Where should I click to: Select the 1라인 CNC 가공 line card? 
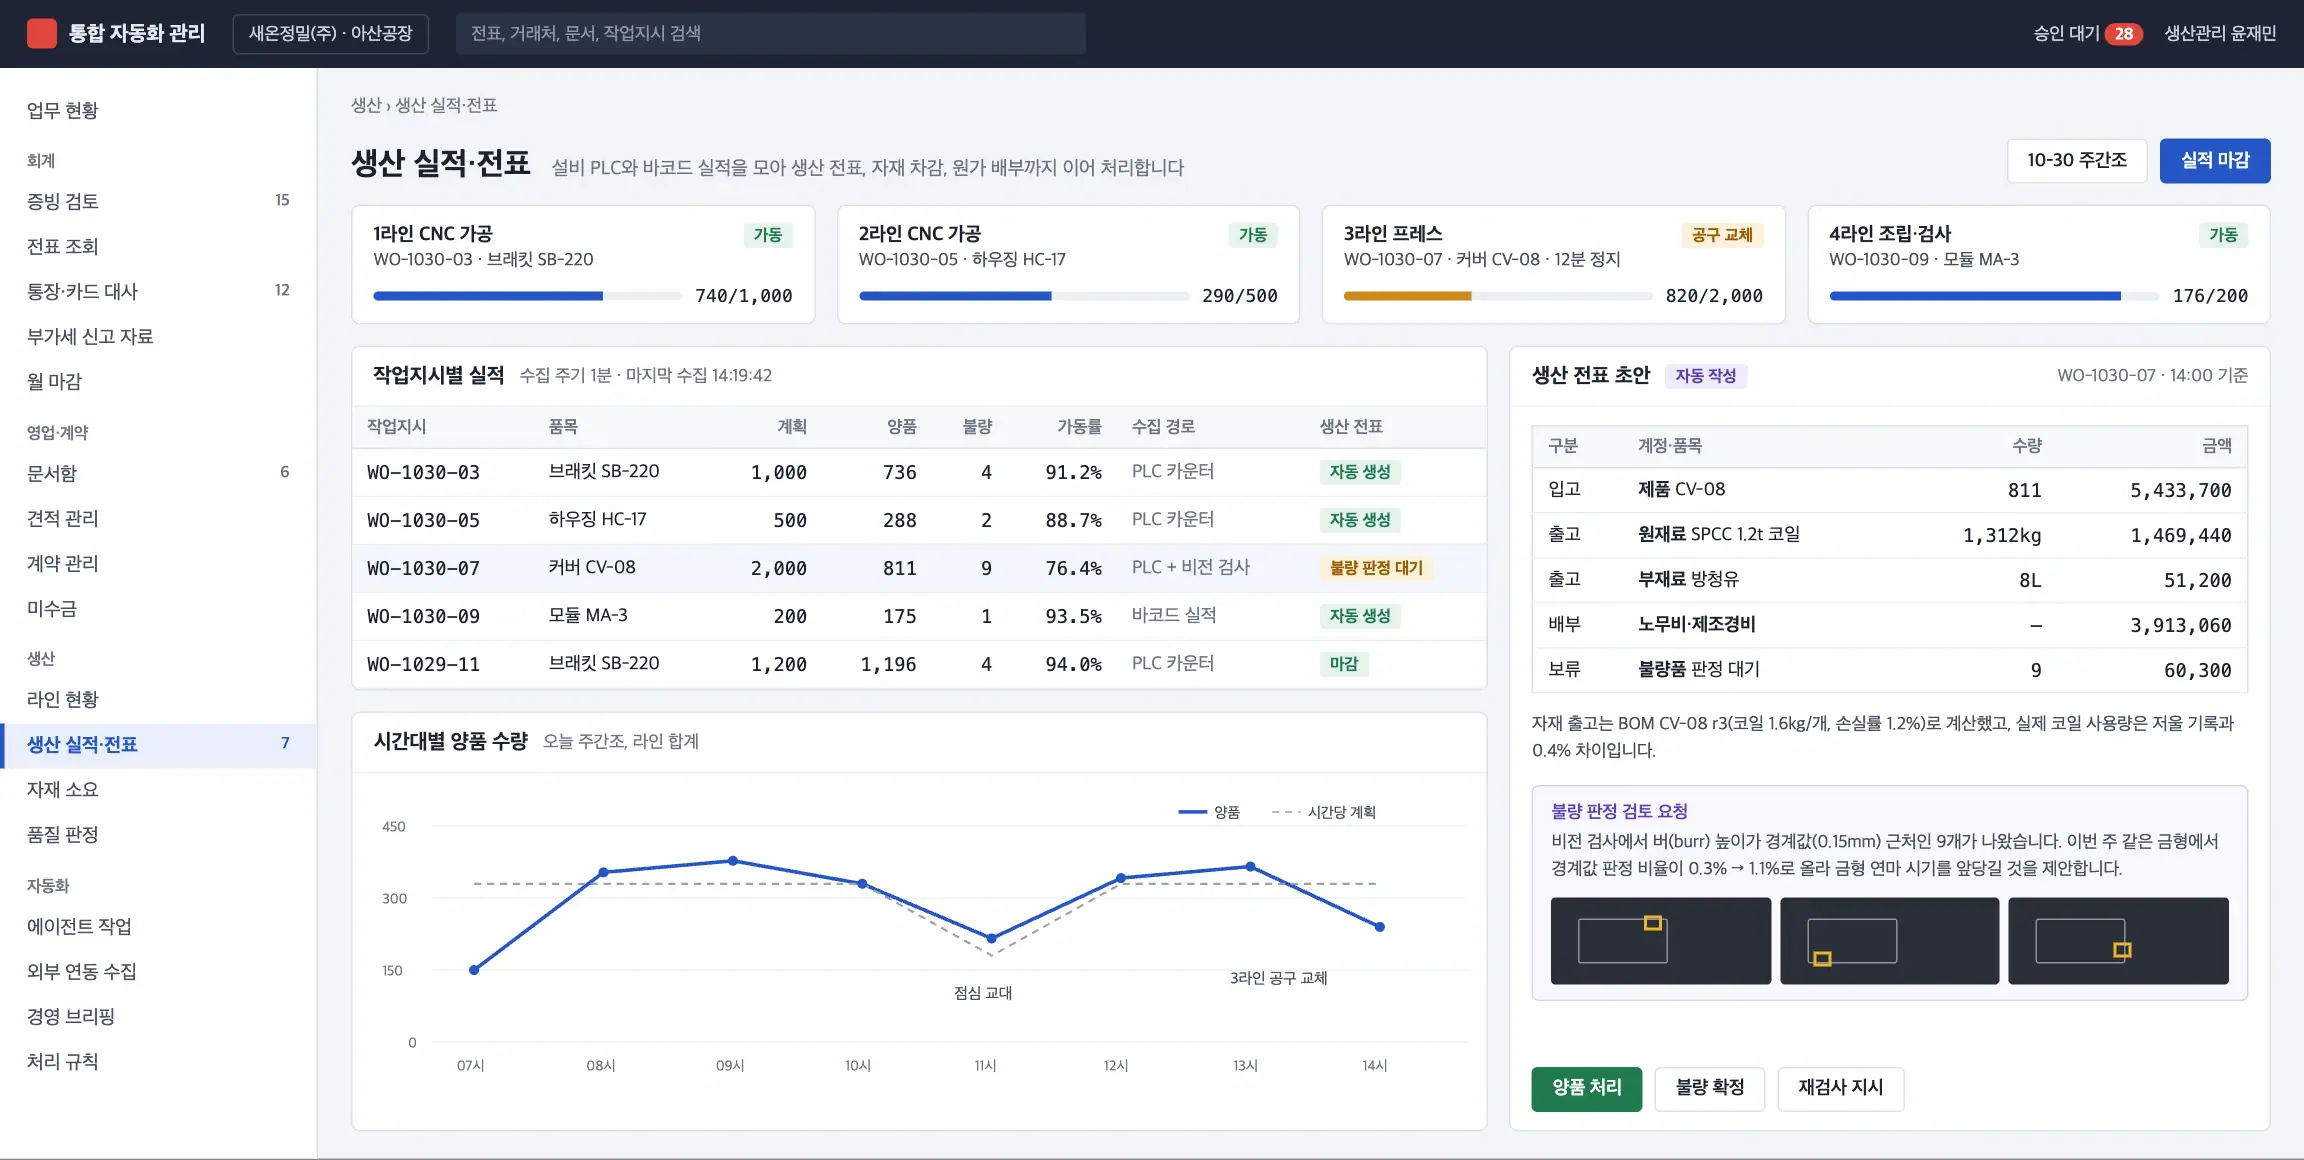coord(583,264)
